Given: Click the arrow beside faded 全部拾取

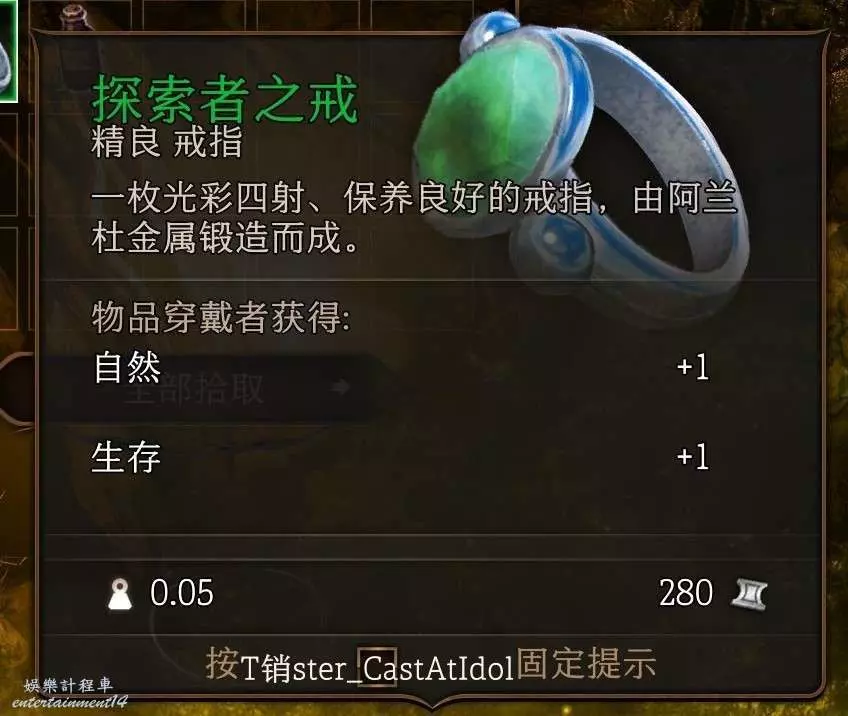Looking at the screenshot, I should coord(340,387).
